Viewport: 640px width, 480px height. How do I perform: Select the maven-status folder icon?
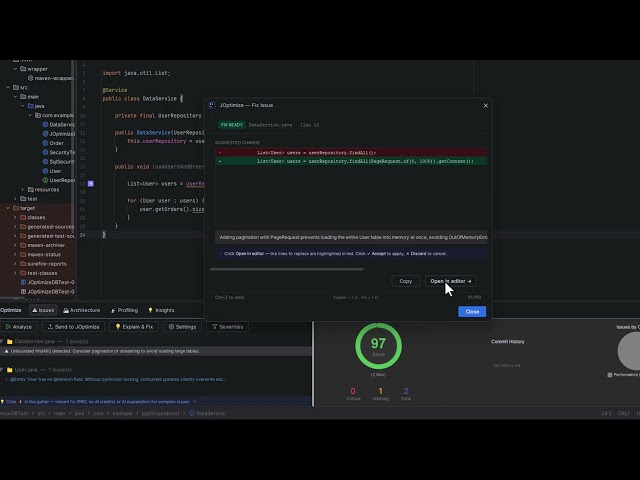pyautogui.click(x=23, y=254)
